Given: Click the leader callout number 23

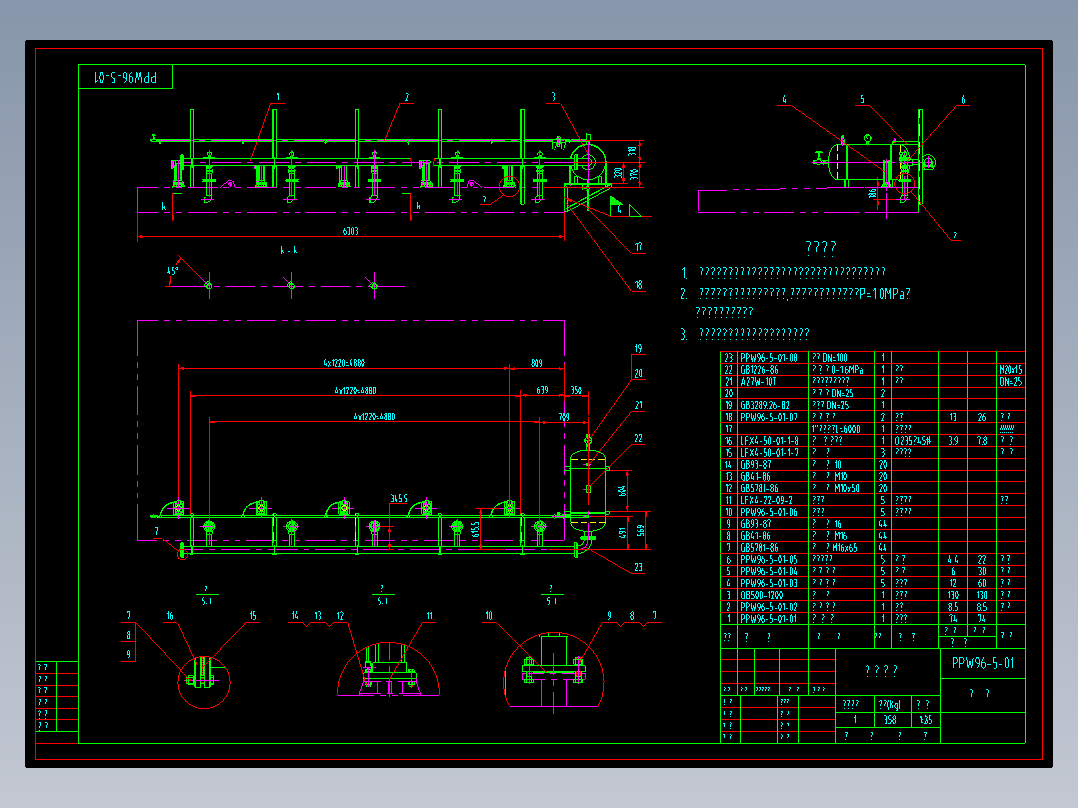Looking at the screenshot, I should point(639,567).
